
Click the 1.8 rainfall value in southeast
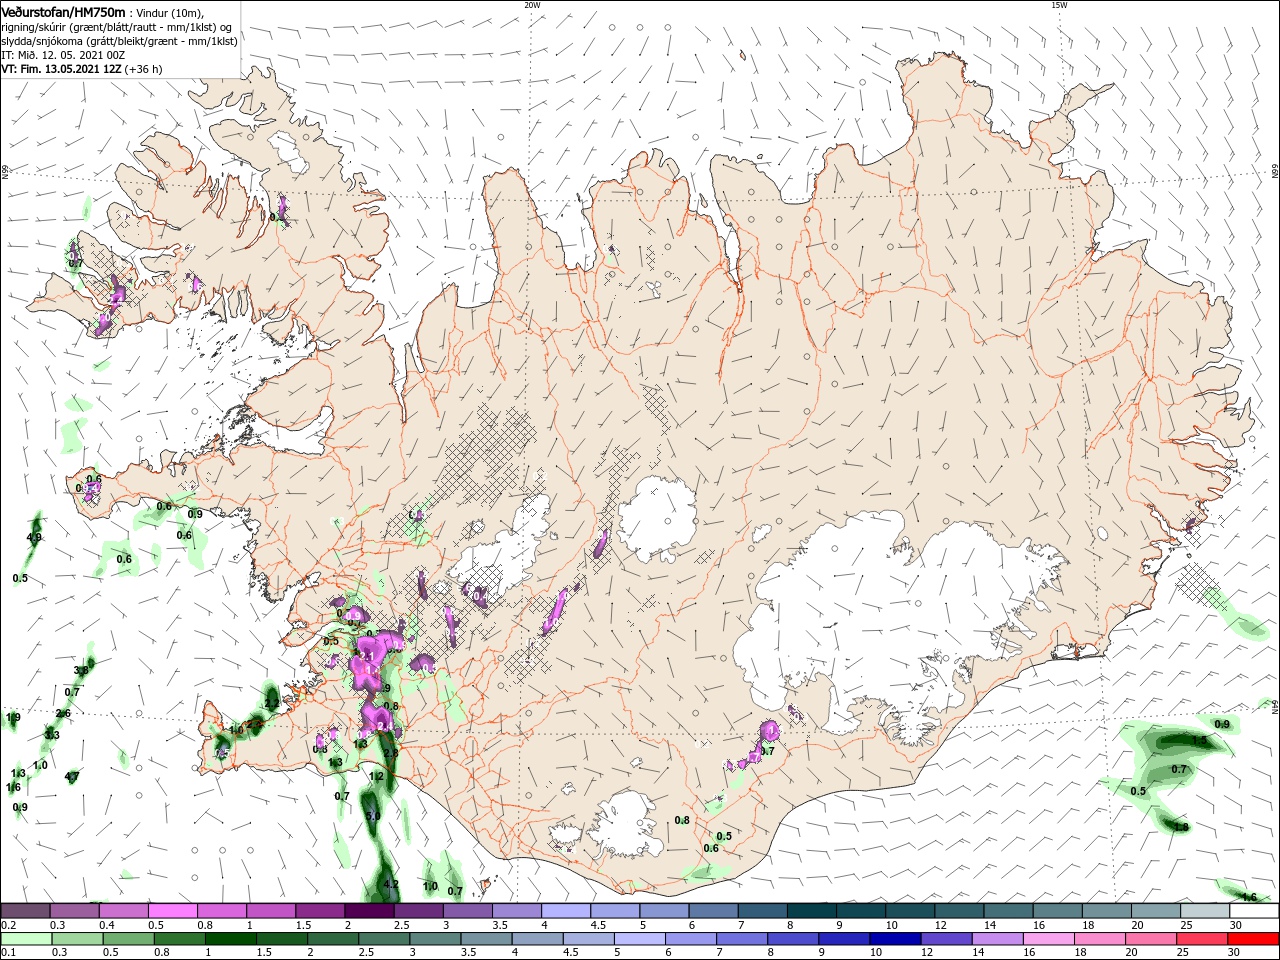point(1181,827)
